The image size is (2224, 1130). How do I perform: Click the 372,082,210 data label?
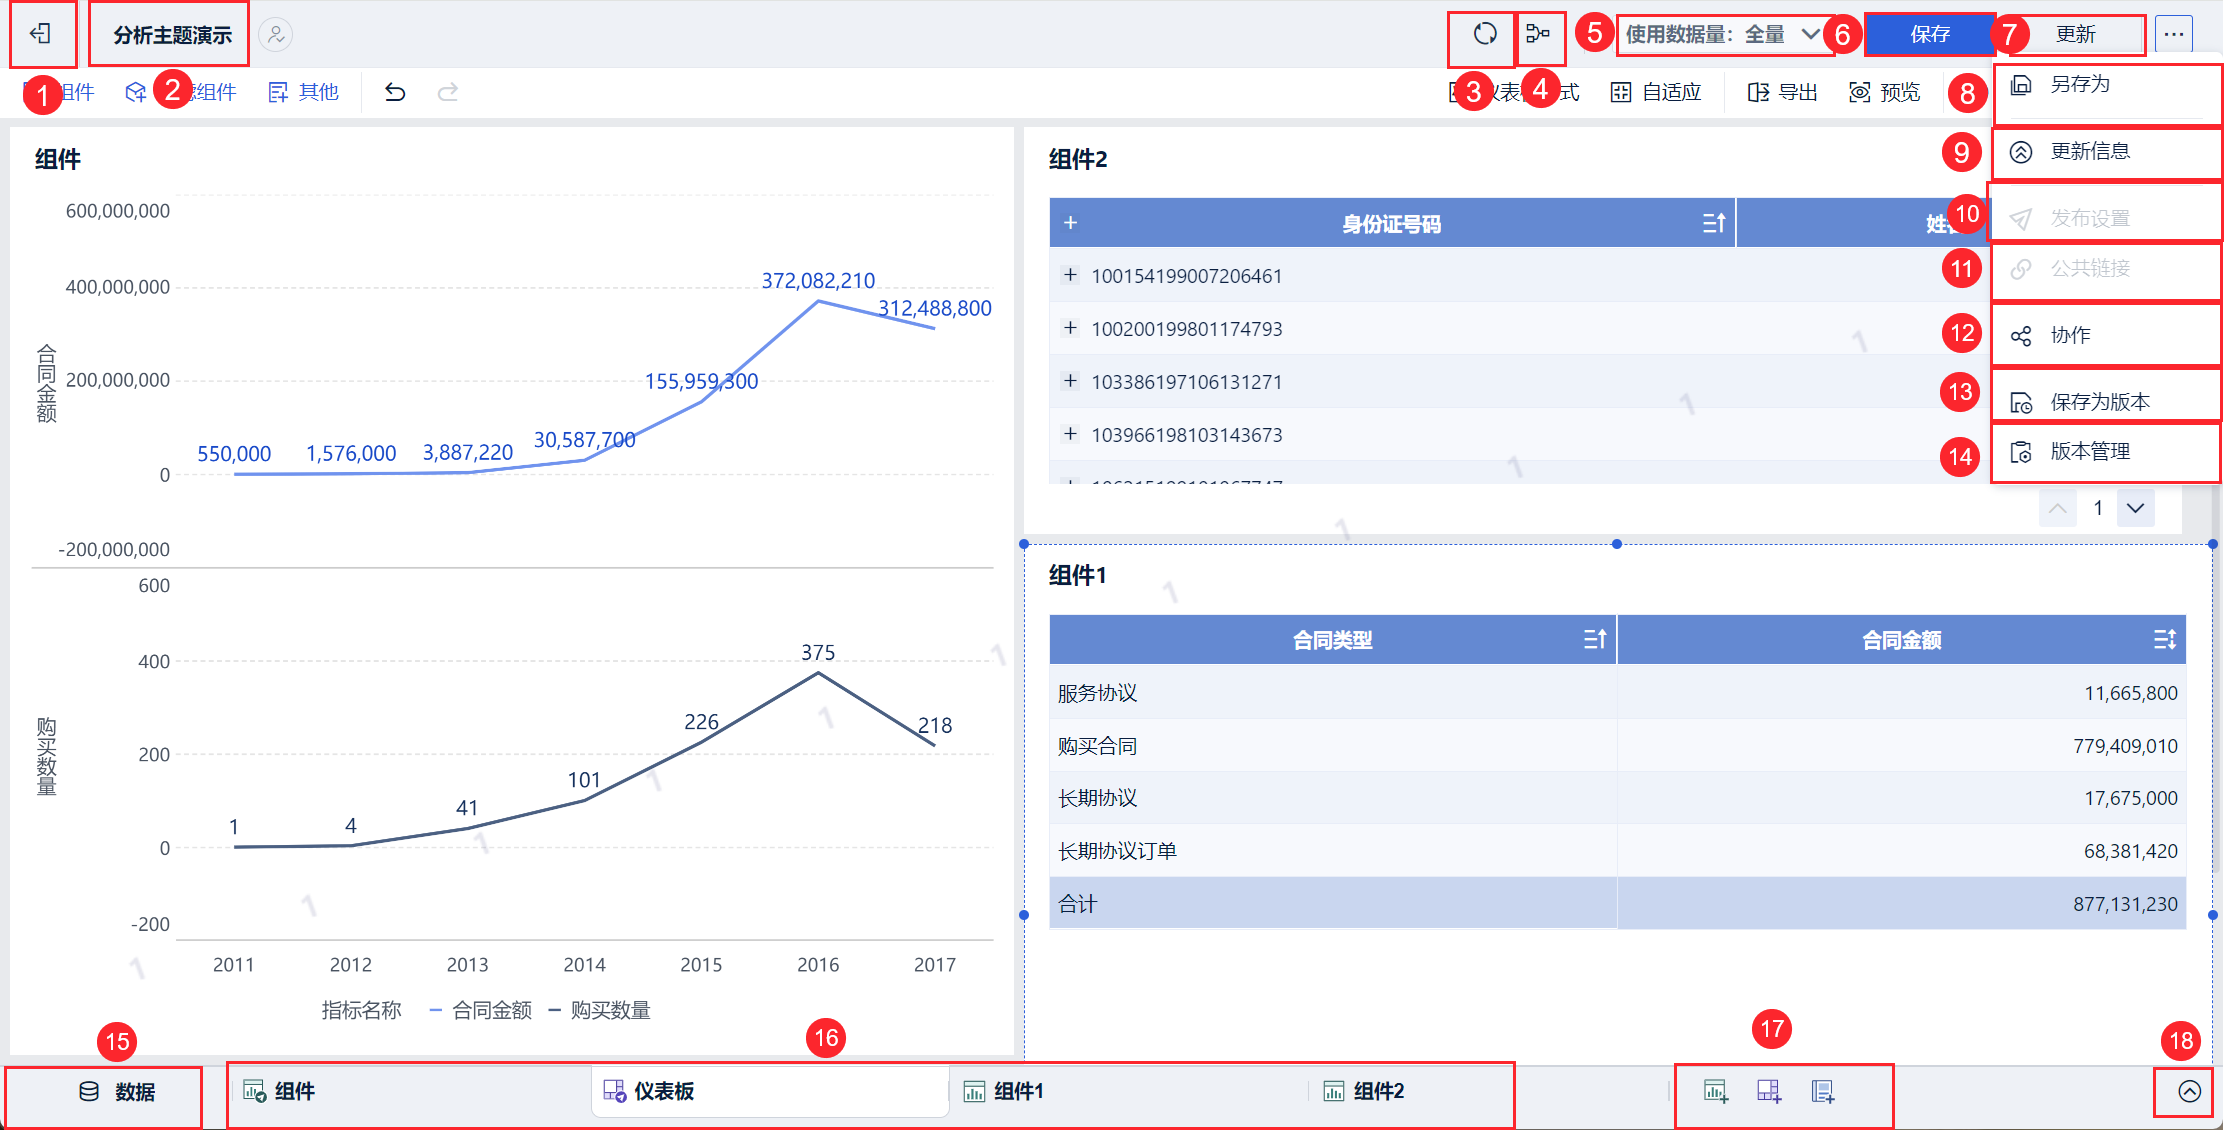tap(818, 281)
